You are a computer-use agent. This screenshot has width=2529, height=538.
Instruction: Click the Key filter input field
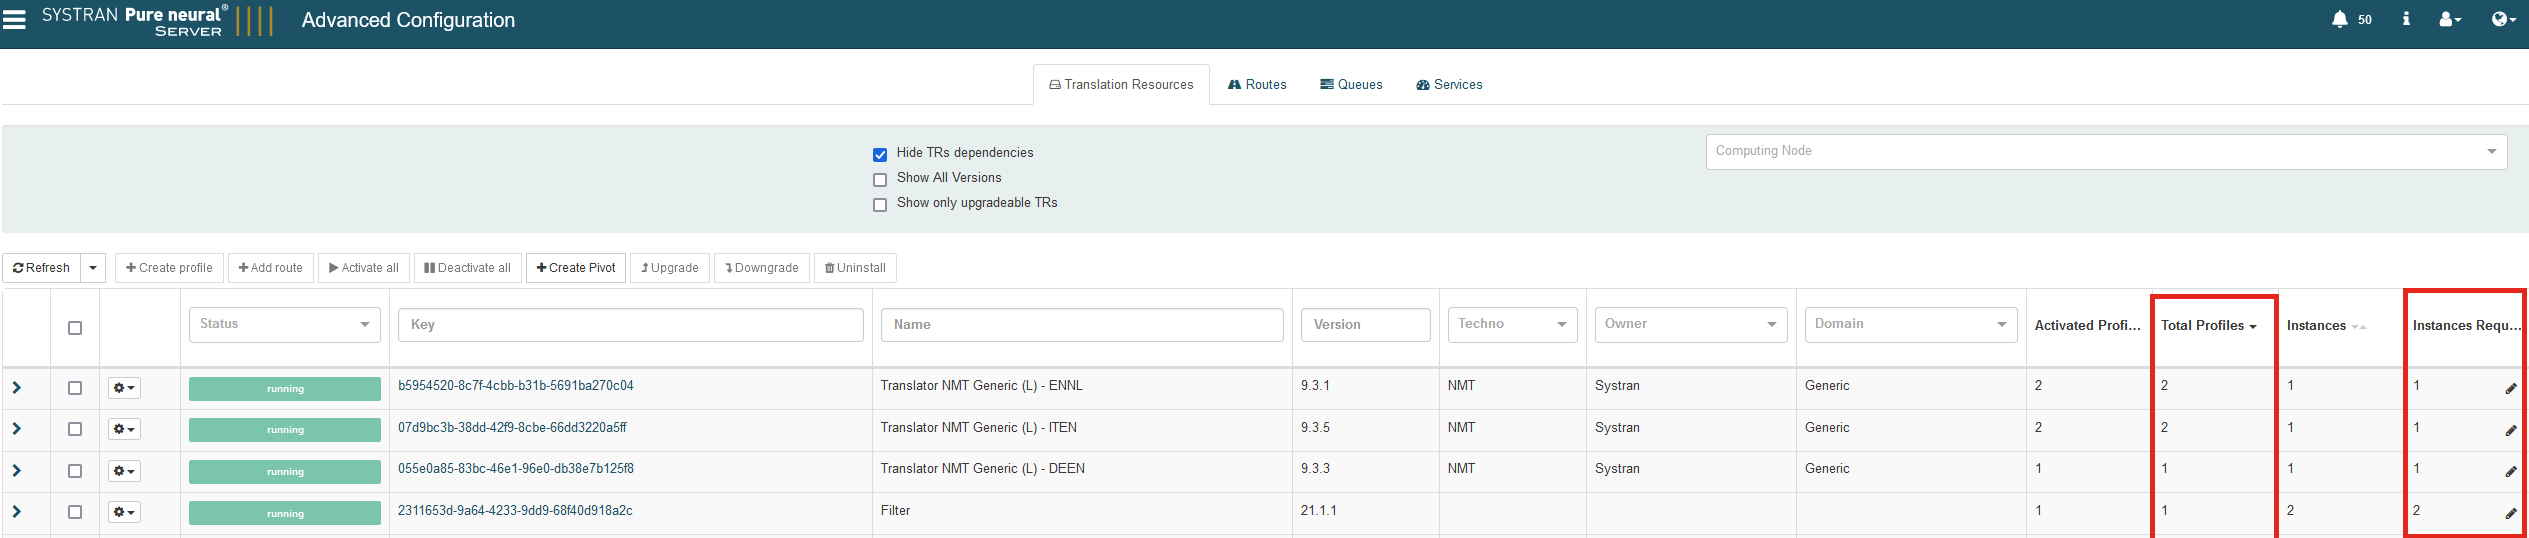pos(630,325)
